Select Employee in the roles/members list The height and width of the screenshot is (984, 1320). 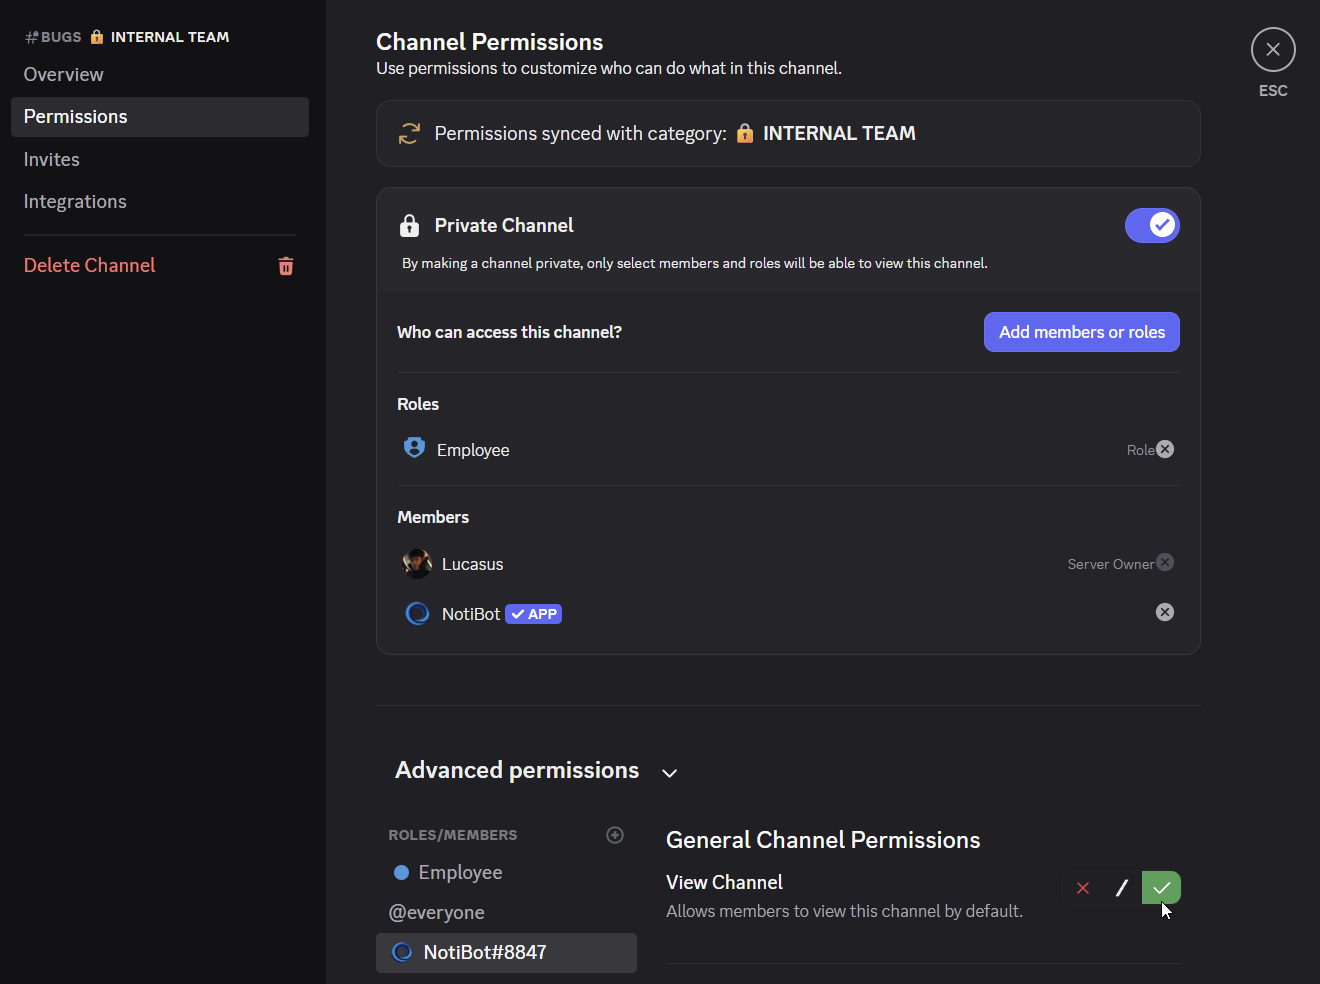tap(460, 871)
